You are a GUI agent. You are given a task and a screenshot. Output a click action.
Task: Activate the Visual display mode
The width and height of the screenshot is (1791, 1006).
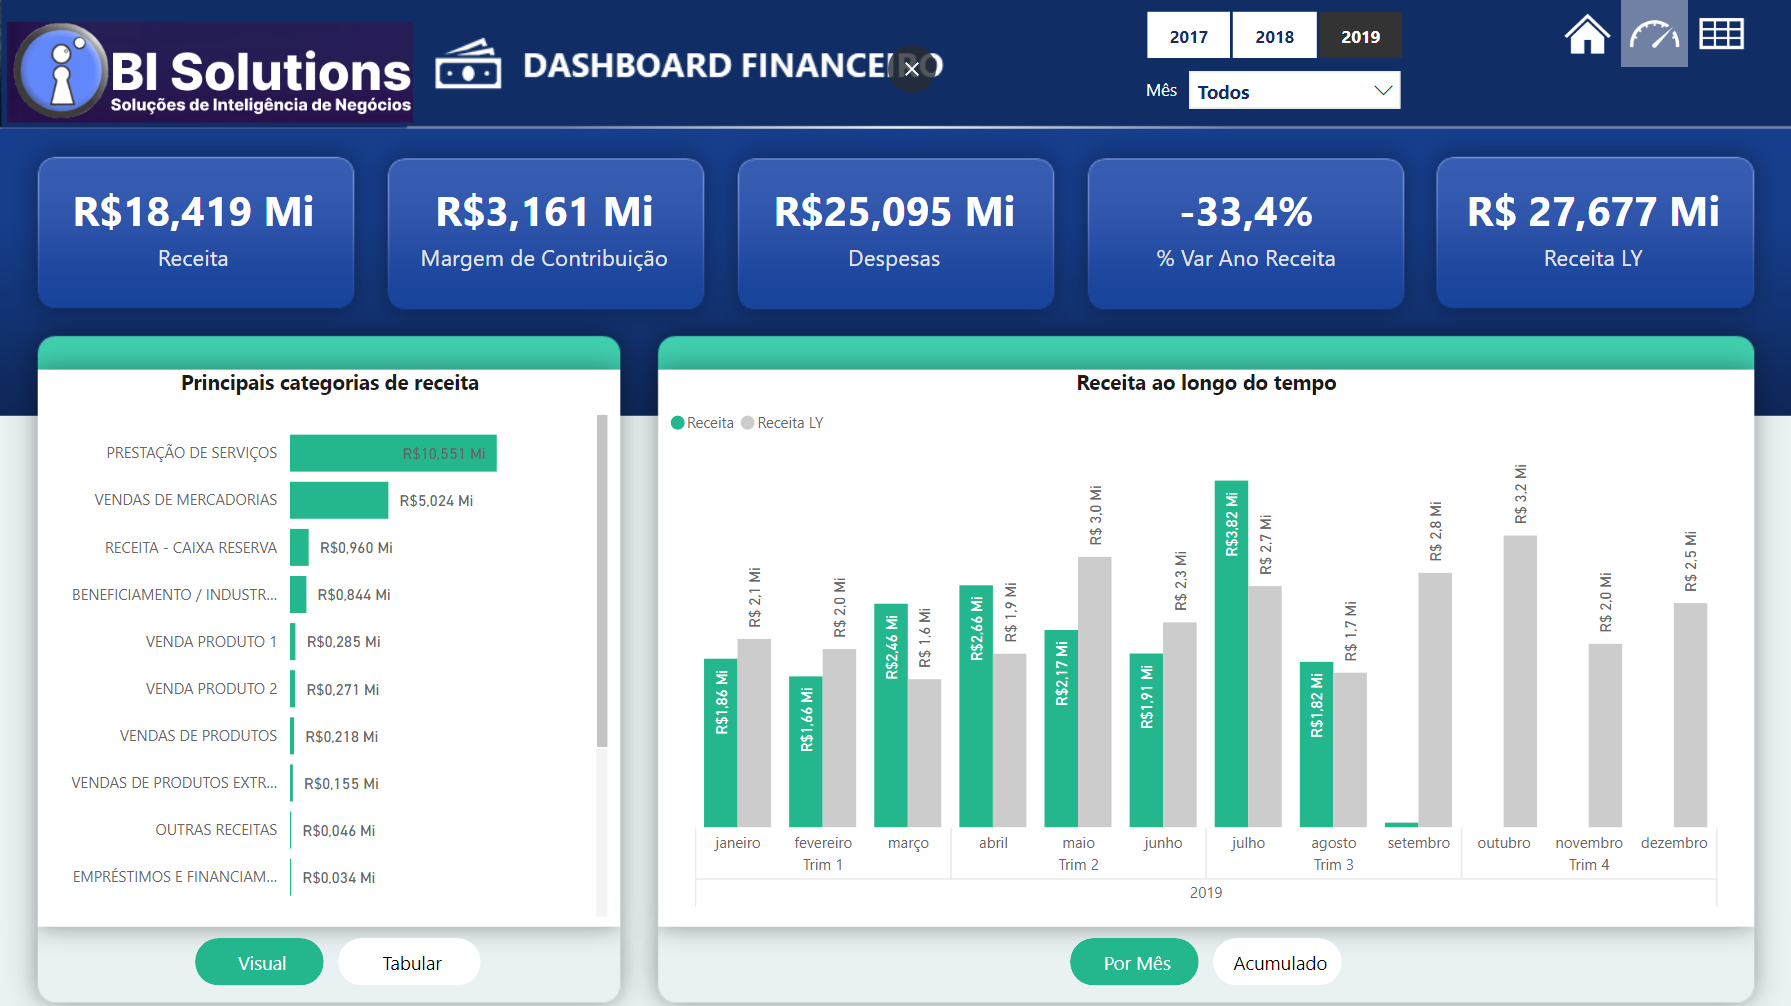(259, 962)
